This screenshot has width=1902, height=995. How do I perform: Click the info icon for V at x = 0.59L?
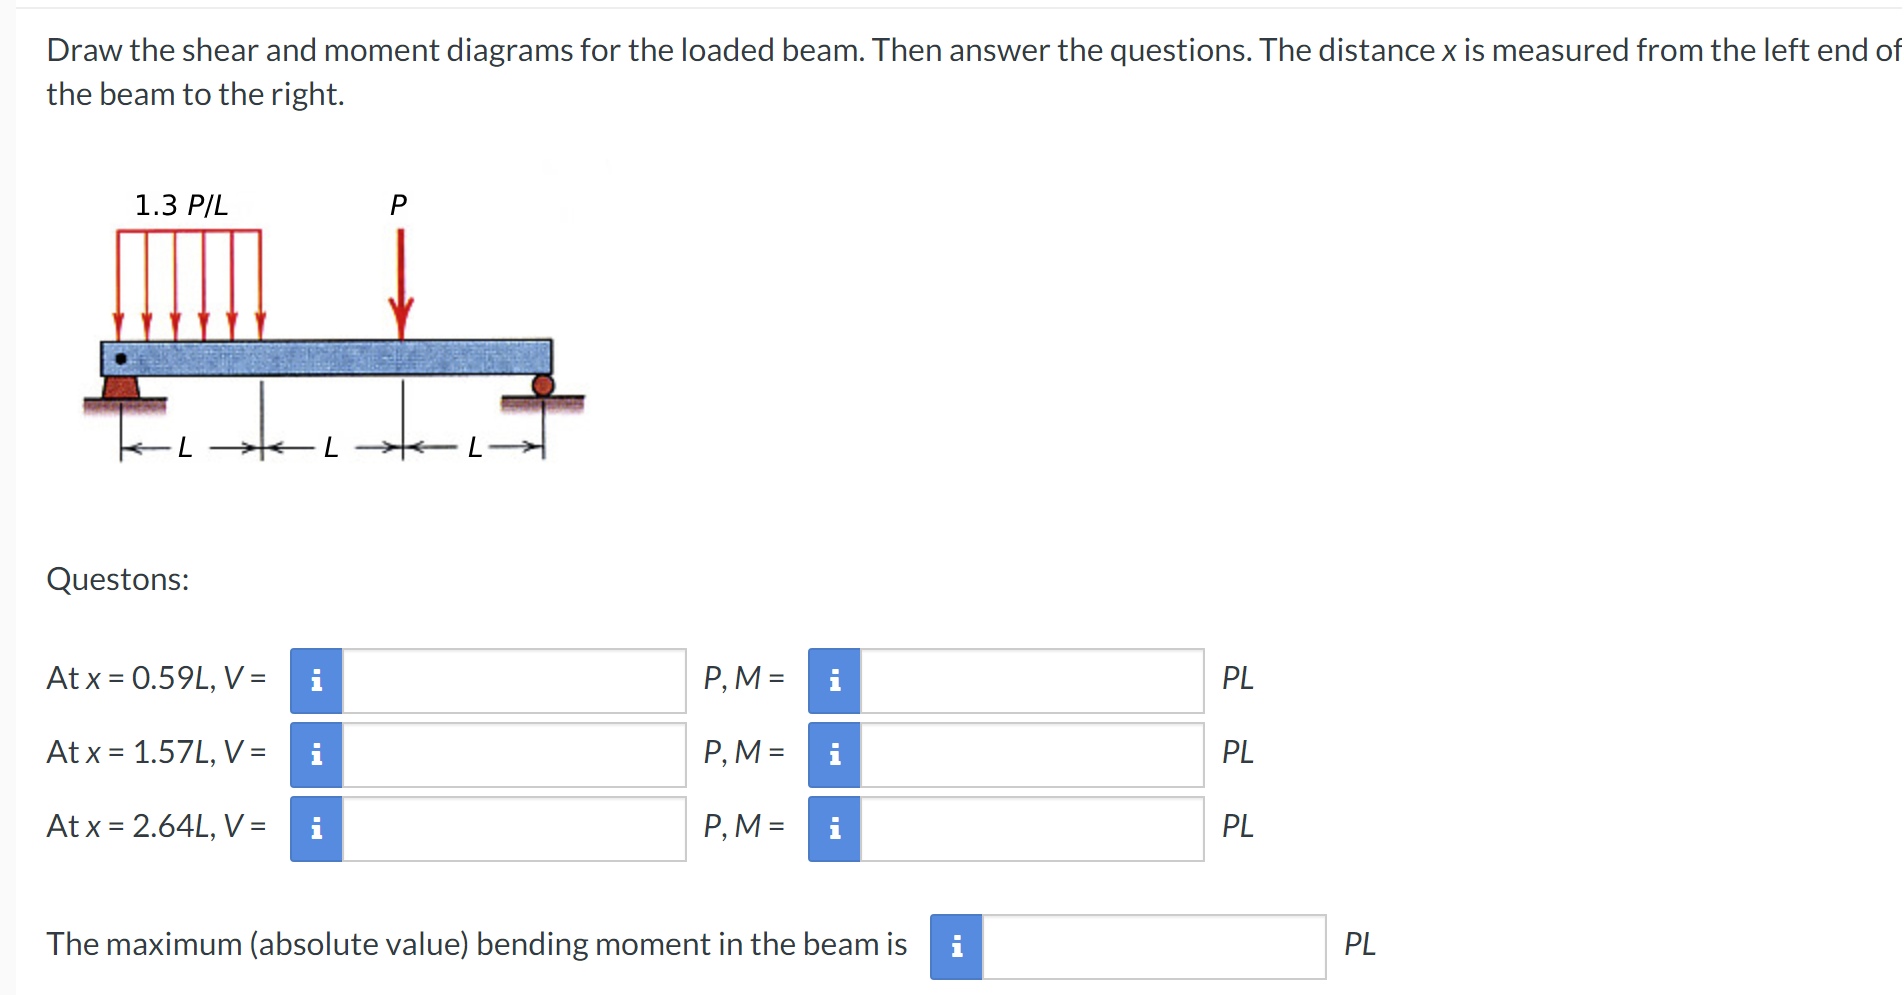click(x=316, y=680)
